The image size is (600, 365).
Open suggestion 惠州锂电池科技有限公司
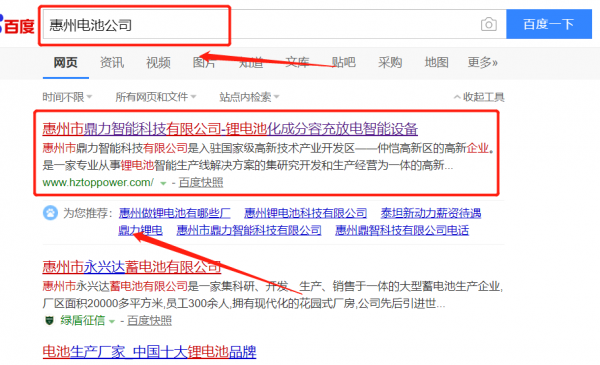coord(305,213)
